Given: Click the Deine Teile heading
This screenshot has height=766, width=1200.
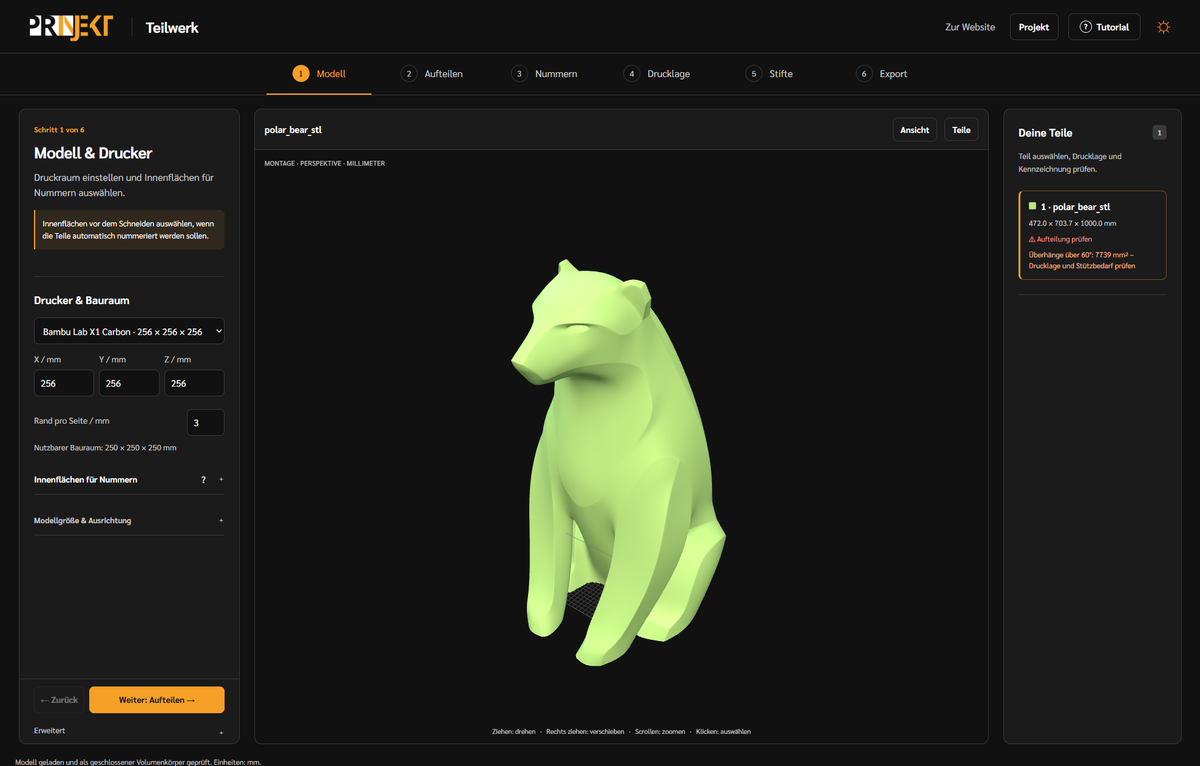Looking at the screenshot, I should (x=1045, y=133).
